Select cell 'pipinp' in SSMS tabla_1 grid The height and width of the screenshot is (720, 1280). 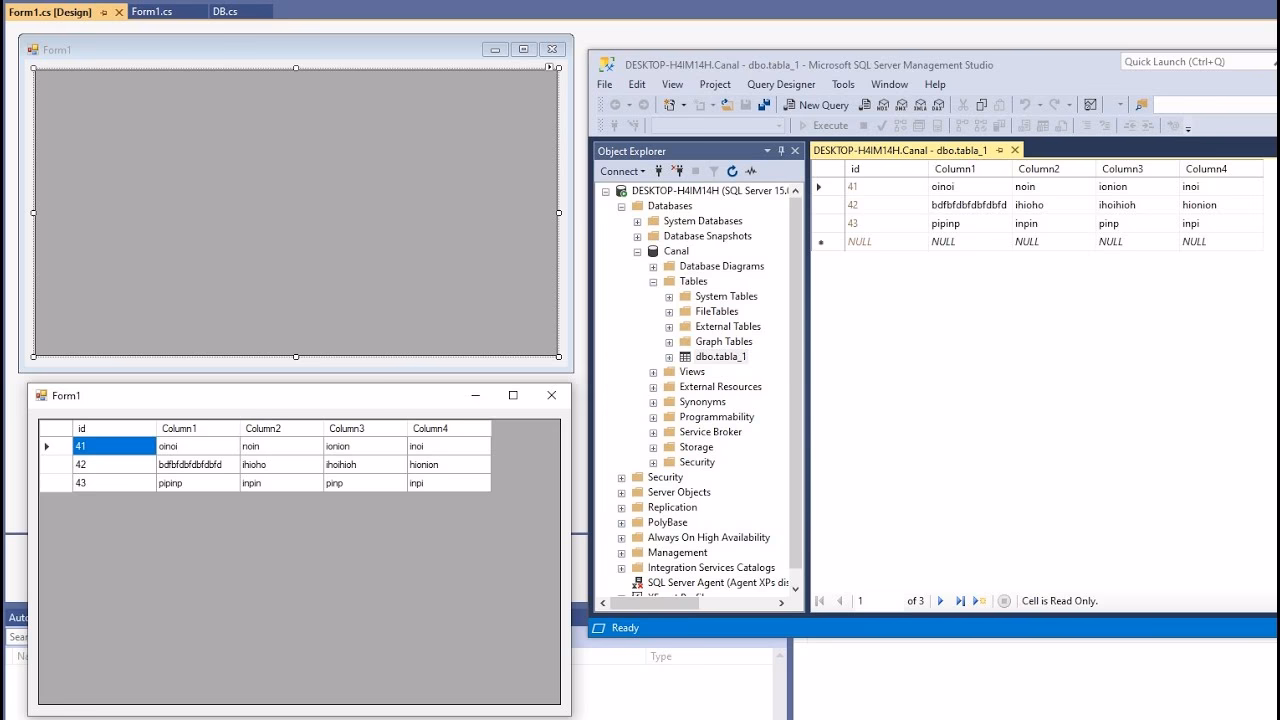click(969, 224)
